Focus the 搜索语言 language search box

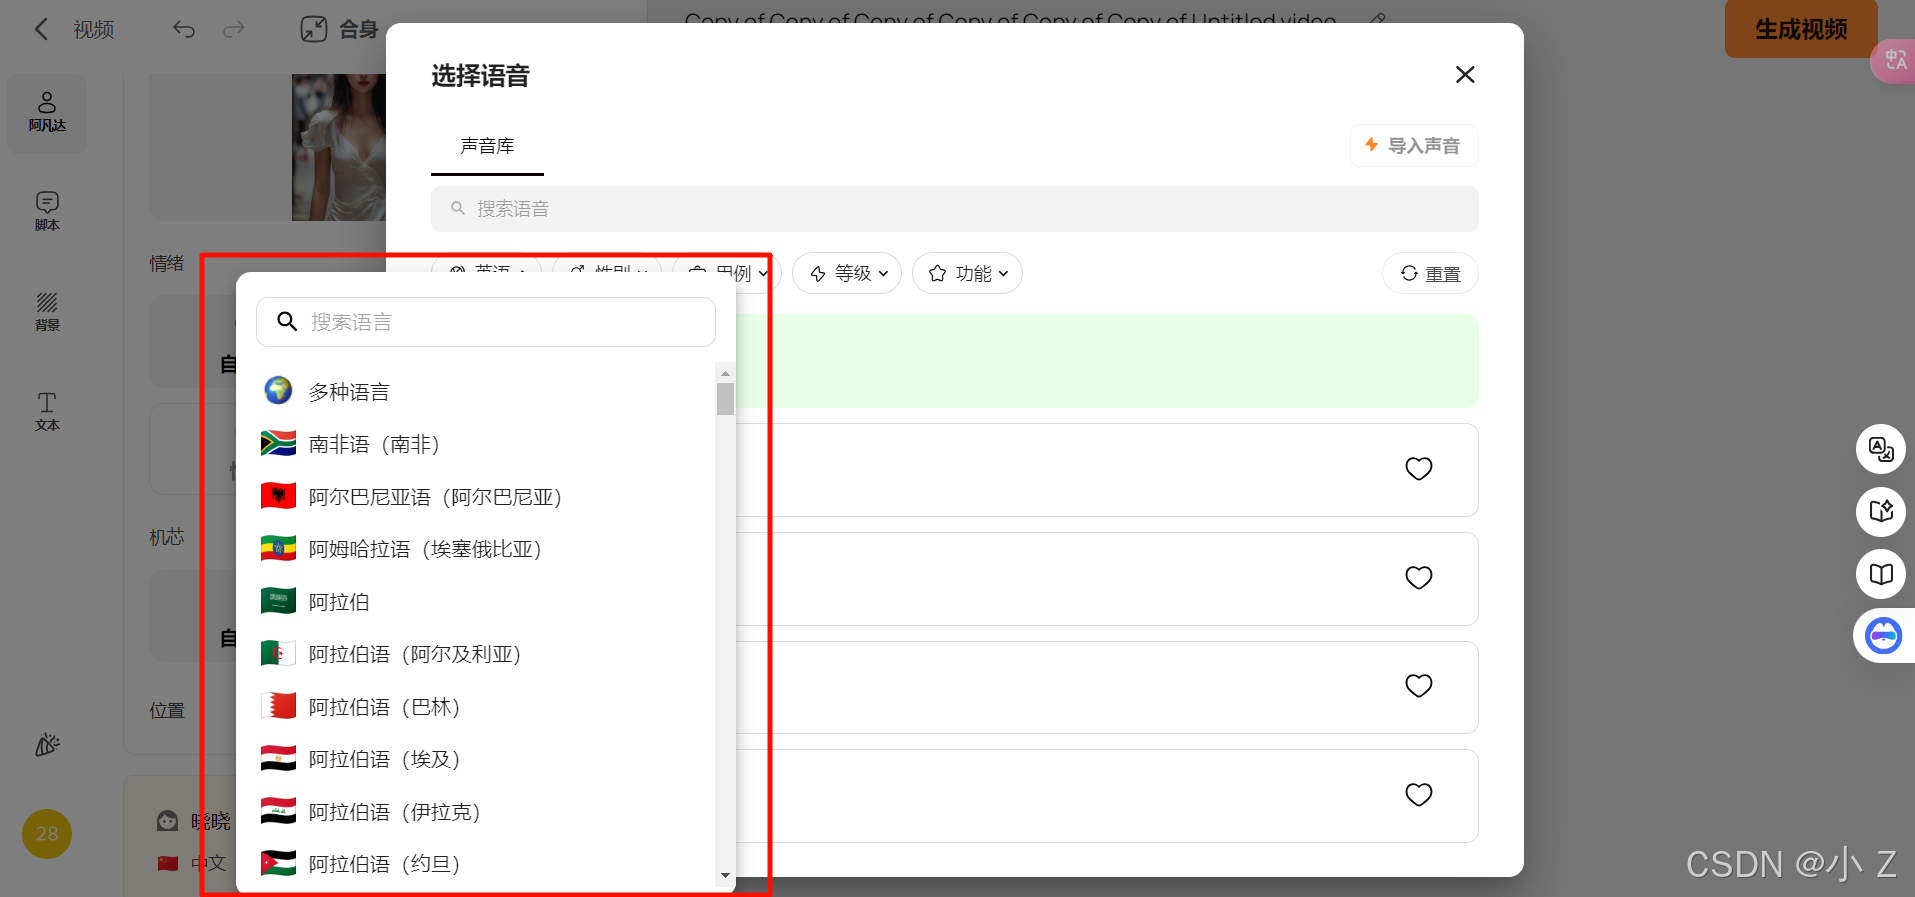[486, 322]
